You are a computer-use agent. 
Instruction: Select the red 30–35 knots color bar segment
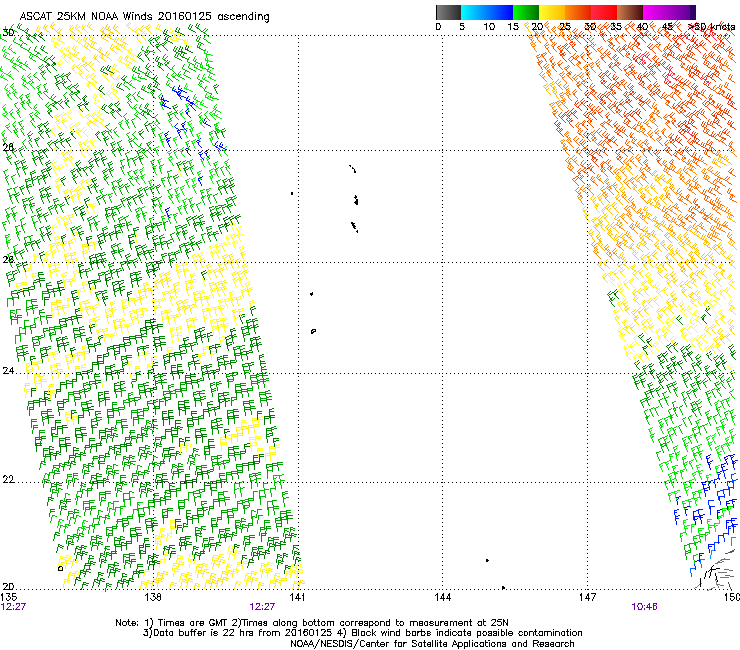tap(604, 12)
